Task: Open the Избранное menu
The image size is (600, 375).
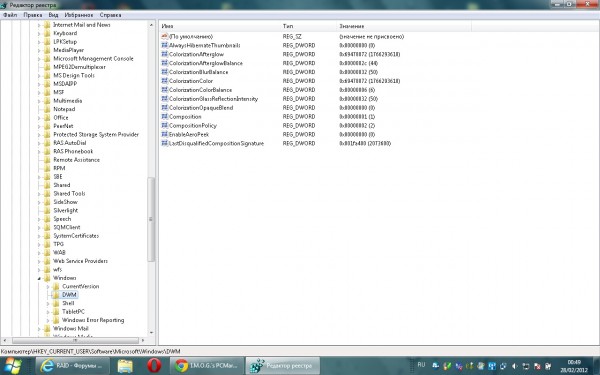Action: pos(78,15)
